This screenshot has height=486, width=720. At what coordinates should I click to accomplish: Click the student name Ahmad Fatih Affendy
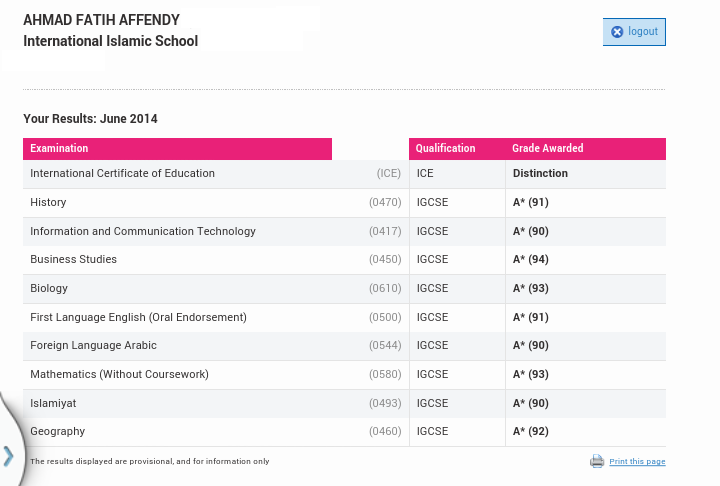(101, 21)
